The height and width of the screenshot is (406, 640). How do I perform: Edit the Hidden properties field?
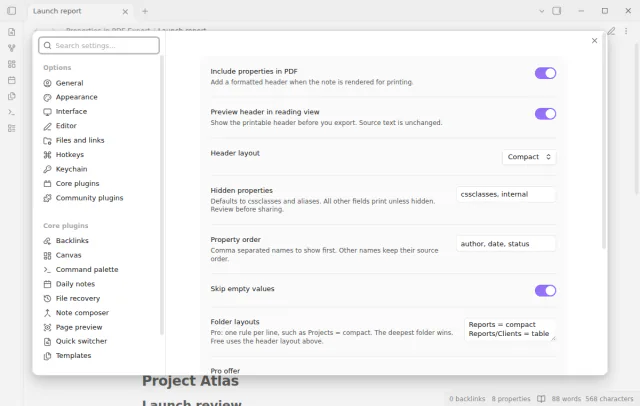pos(506,195)
